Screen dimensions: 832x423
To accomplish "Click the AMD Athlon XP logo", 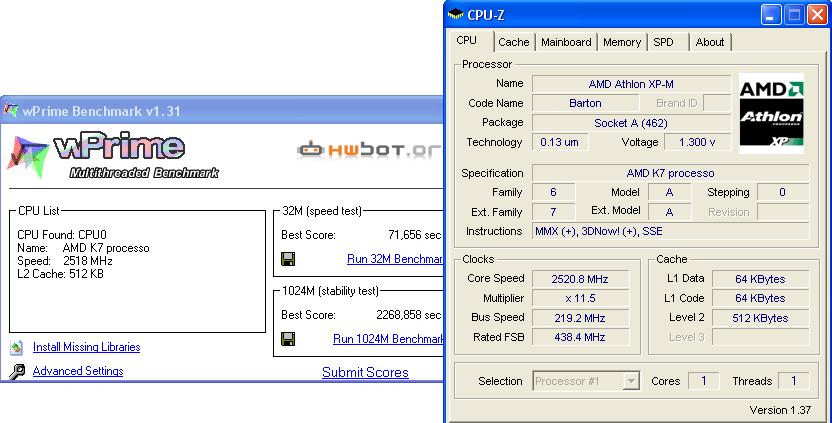I will coord(771,114).
